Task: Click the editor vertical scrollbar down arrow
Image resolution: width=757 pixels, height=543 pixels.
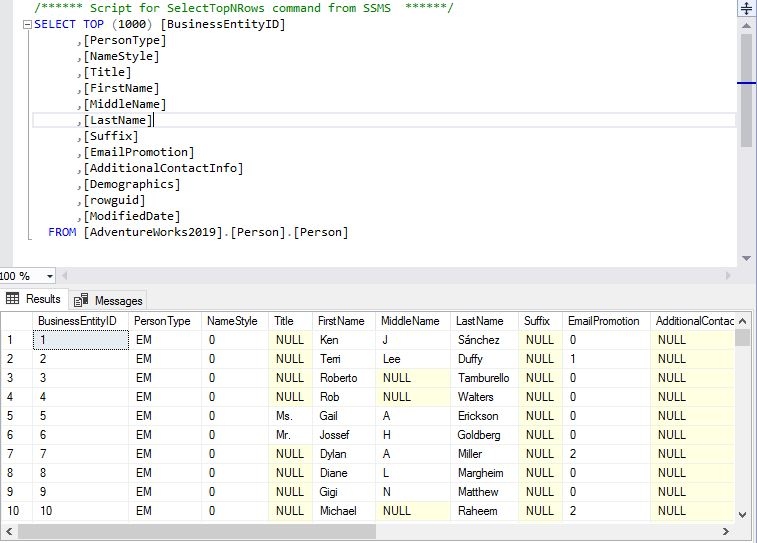Action: click(746, 259)
